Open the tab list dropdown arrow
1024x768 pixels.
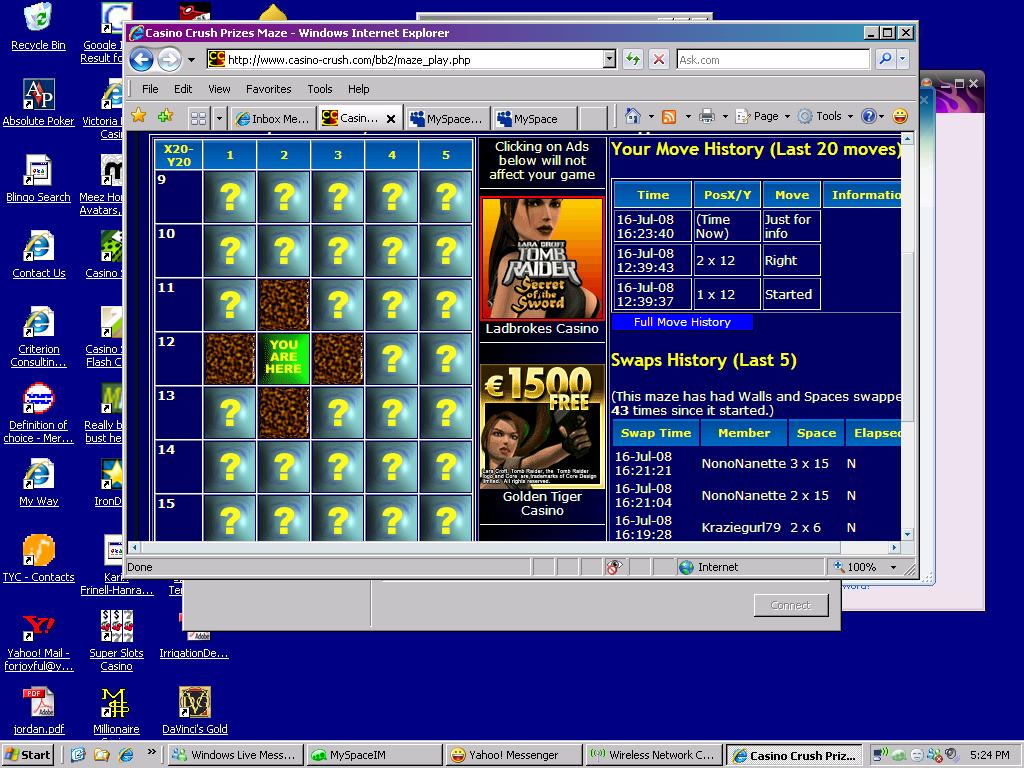pos(219,118)
